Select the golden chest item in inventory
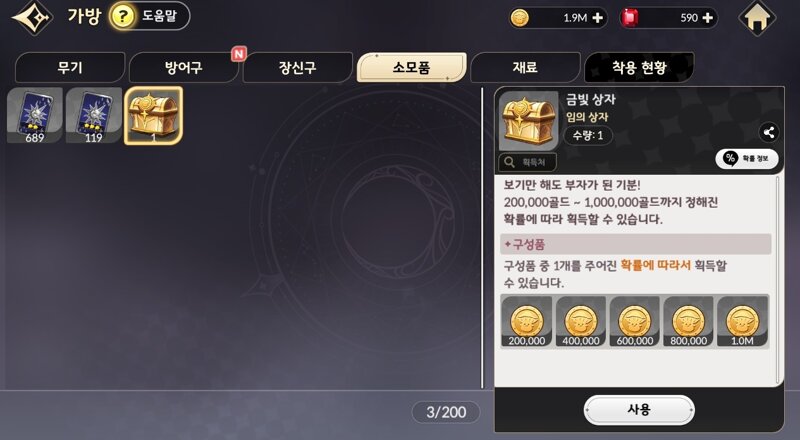The image size is (800, 440). coord(153,115)
